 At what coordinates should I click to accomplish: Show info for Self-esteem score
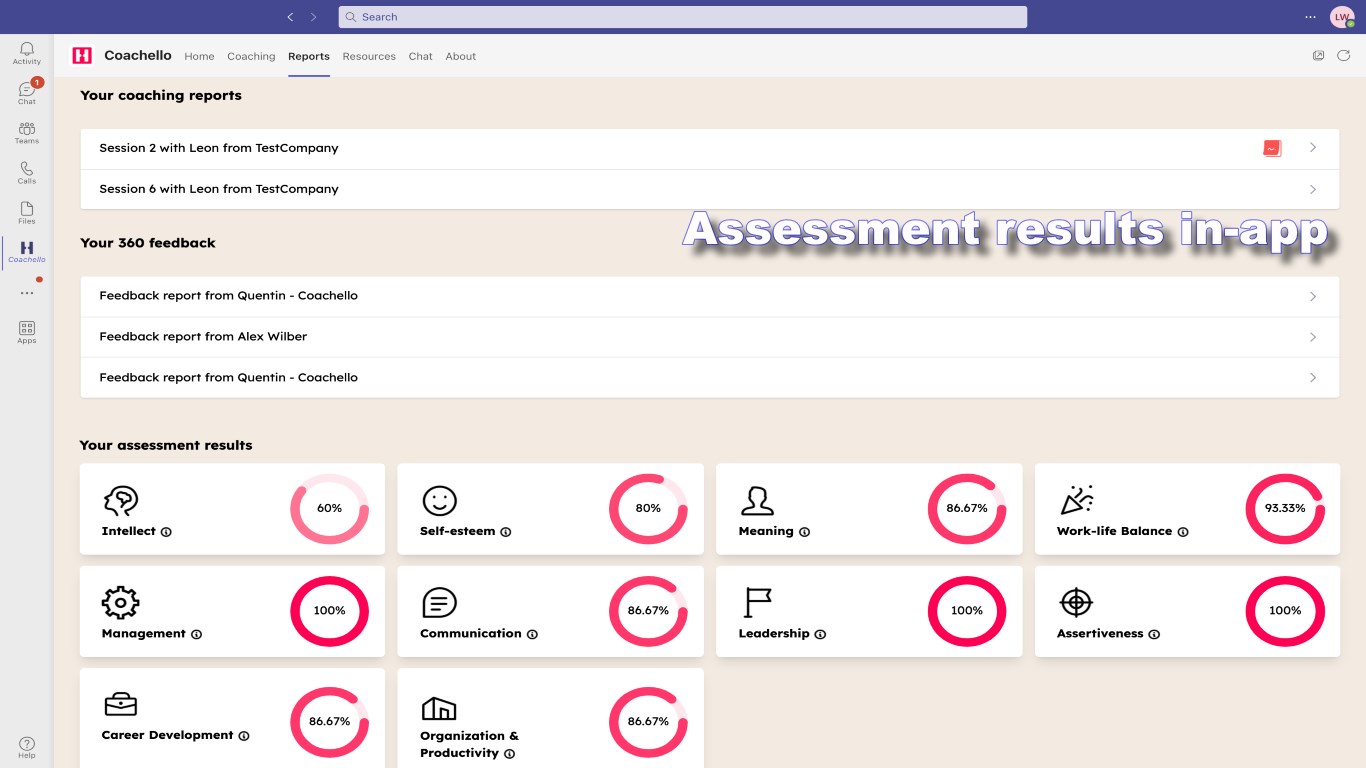tap(505, 532)
